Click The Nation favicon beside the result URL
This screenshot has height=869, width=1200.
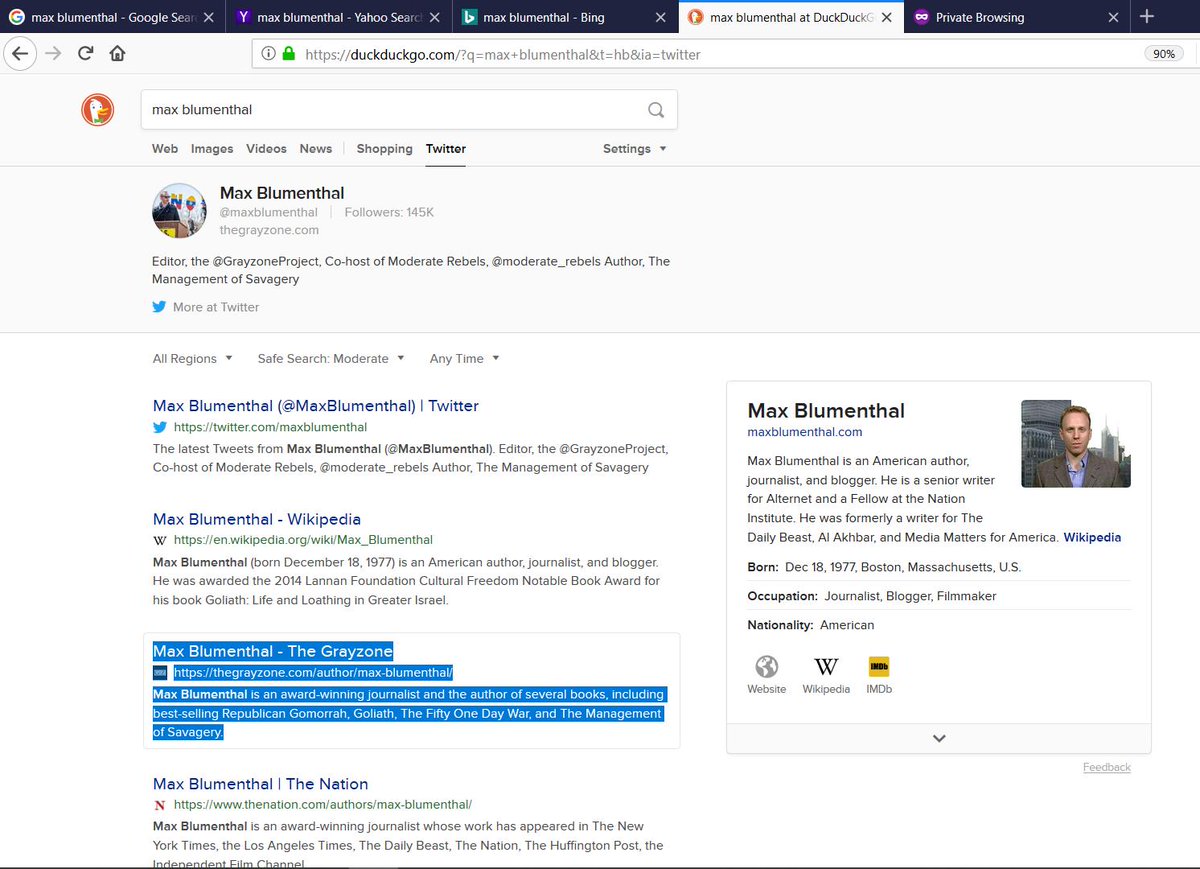pos(160,804)
